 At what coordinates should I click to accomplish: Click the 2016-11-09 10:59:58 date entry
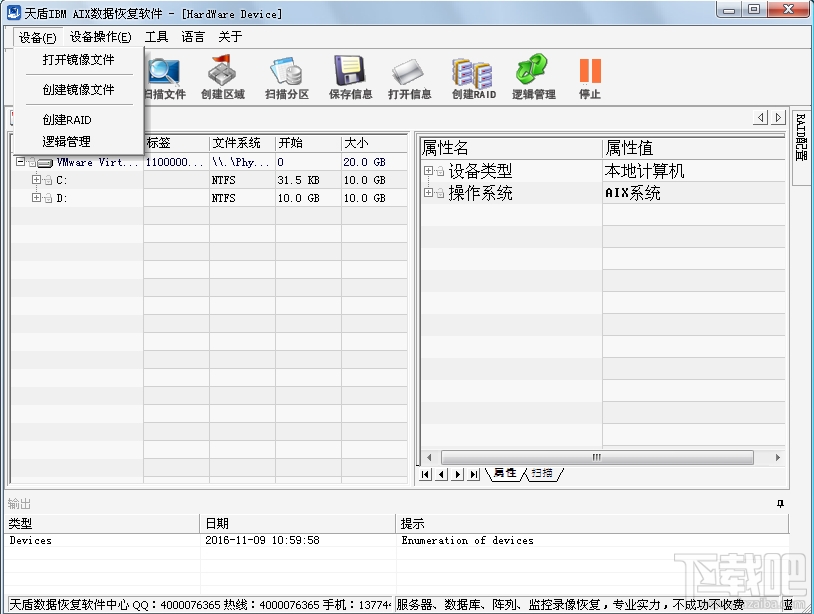pyautogui.click(x=262, y=540)
